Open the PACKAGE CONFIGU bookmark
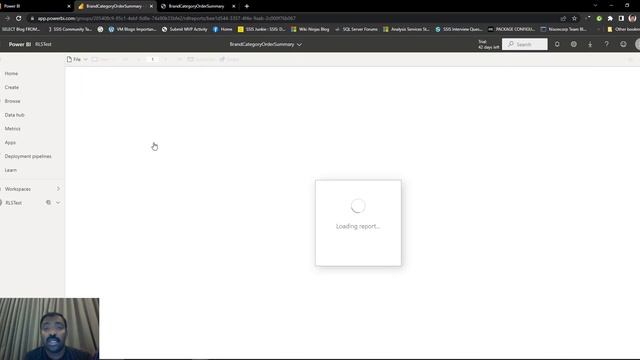640x360 pixels. 511,29
